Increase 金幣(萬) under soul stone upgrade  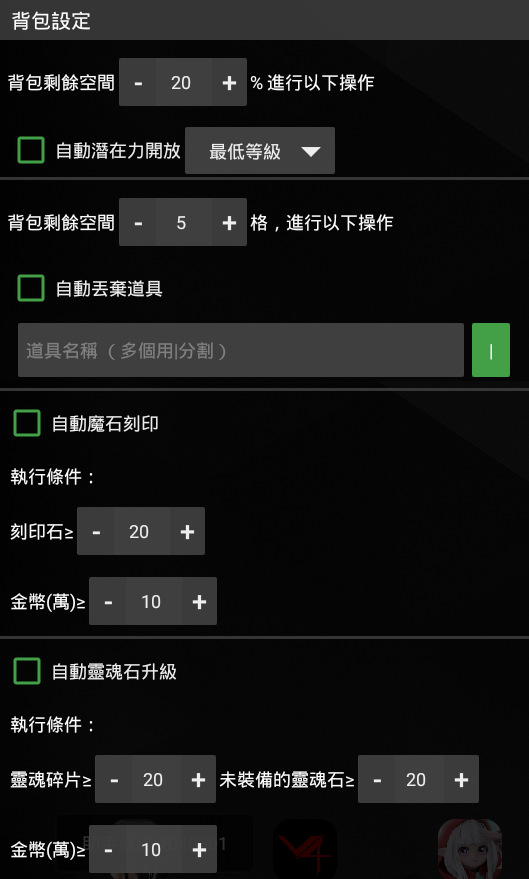[199, 849]
